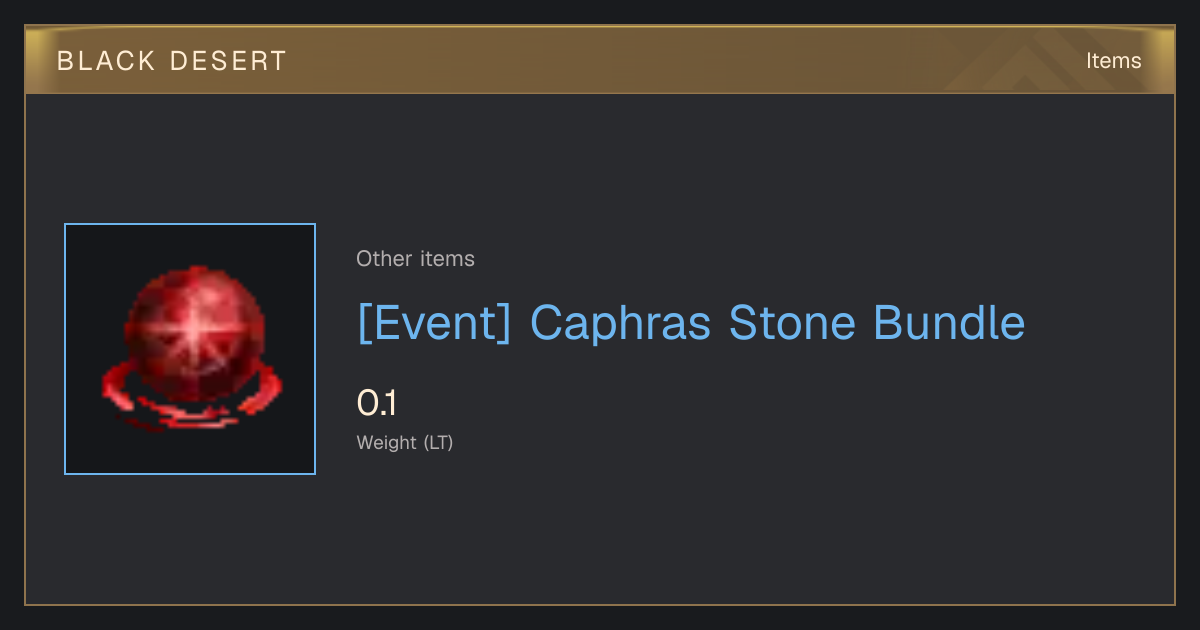This screenshot has height=630, width=1200.
Task: Open the [Event] Caphras Stone Bundle title
Action: pyautogui.click(x=691, y=324)
